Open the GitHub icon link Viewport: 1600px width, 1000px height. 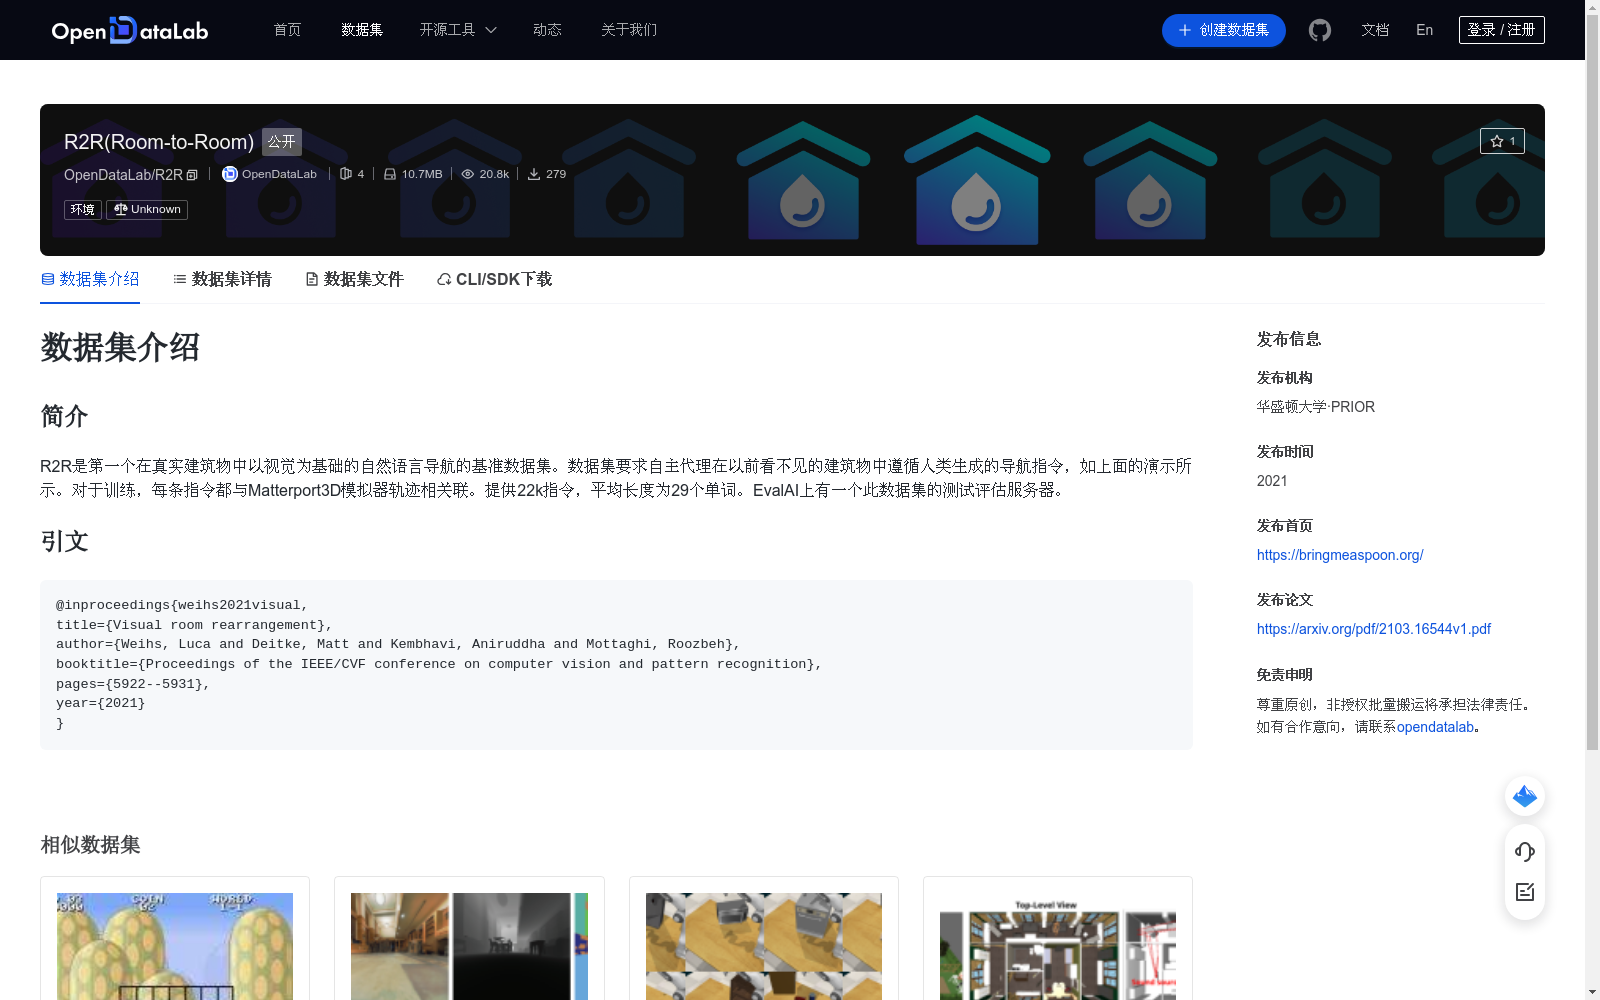tap(1320, 30)
